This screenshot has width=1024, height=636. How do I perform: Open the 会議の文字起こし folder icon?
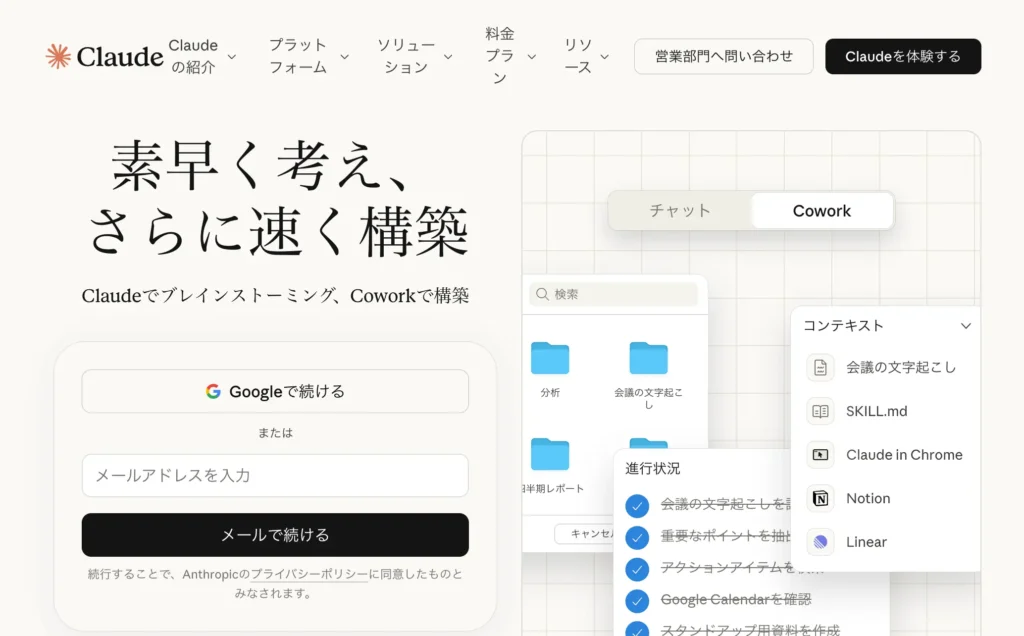648,358
